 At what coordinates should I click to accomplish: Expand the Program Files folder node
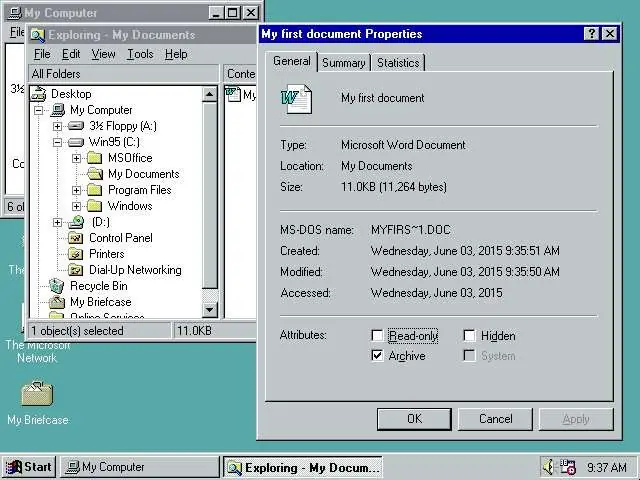(76, 190)
